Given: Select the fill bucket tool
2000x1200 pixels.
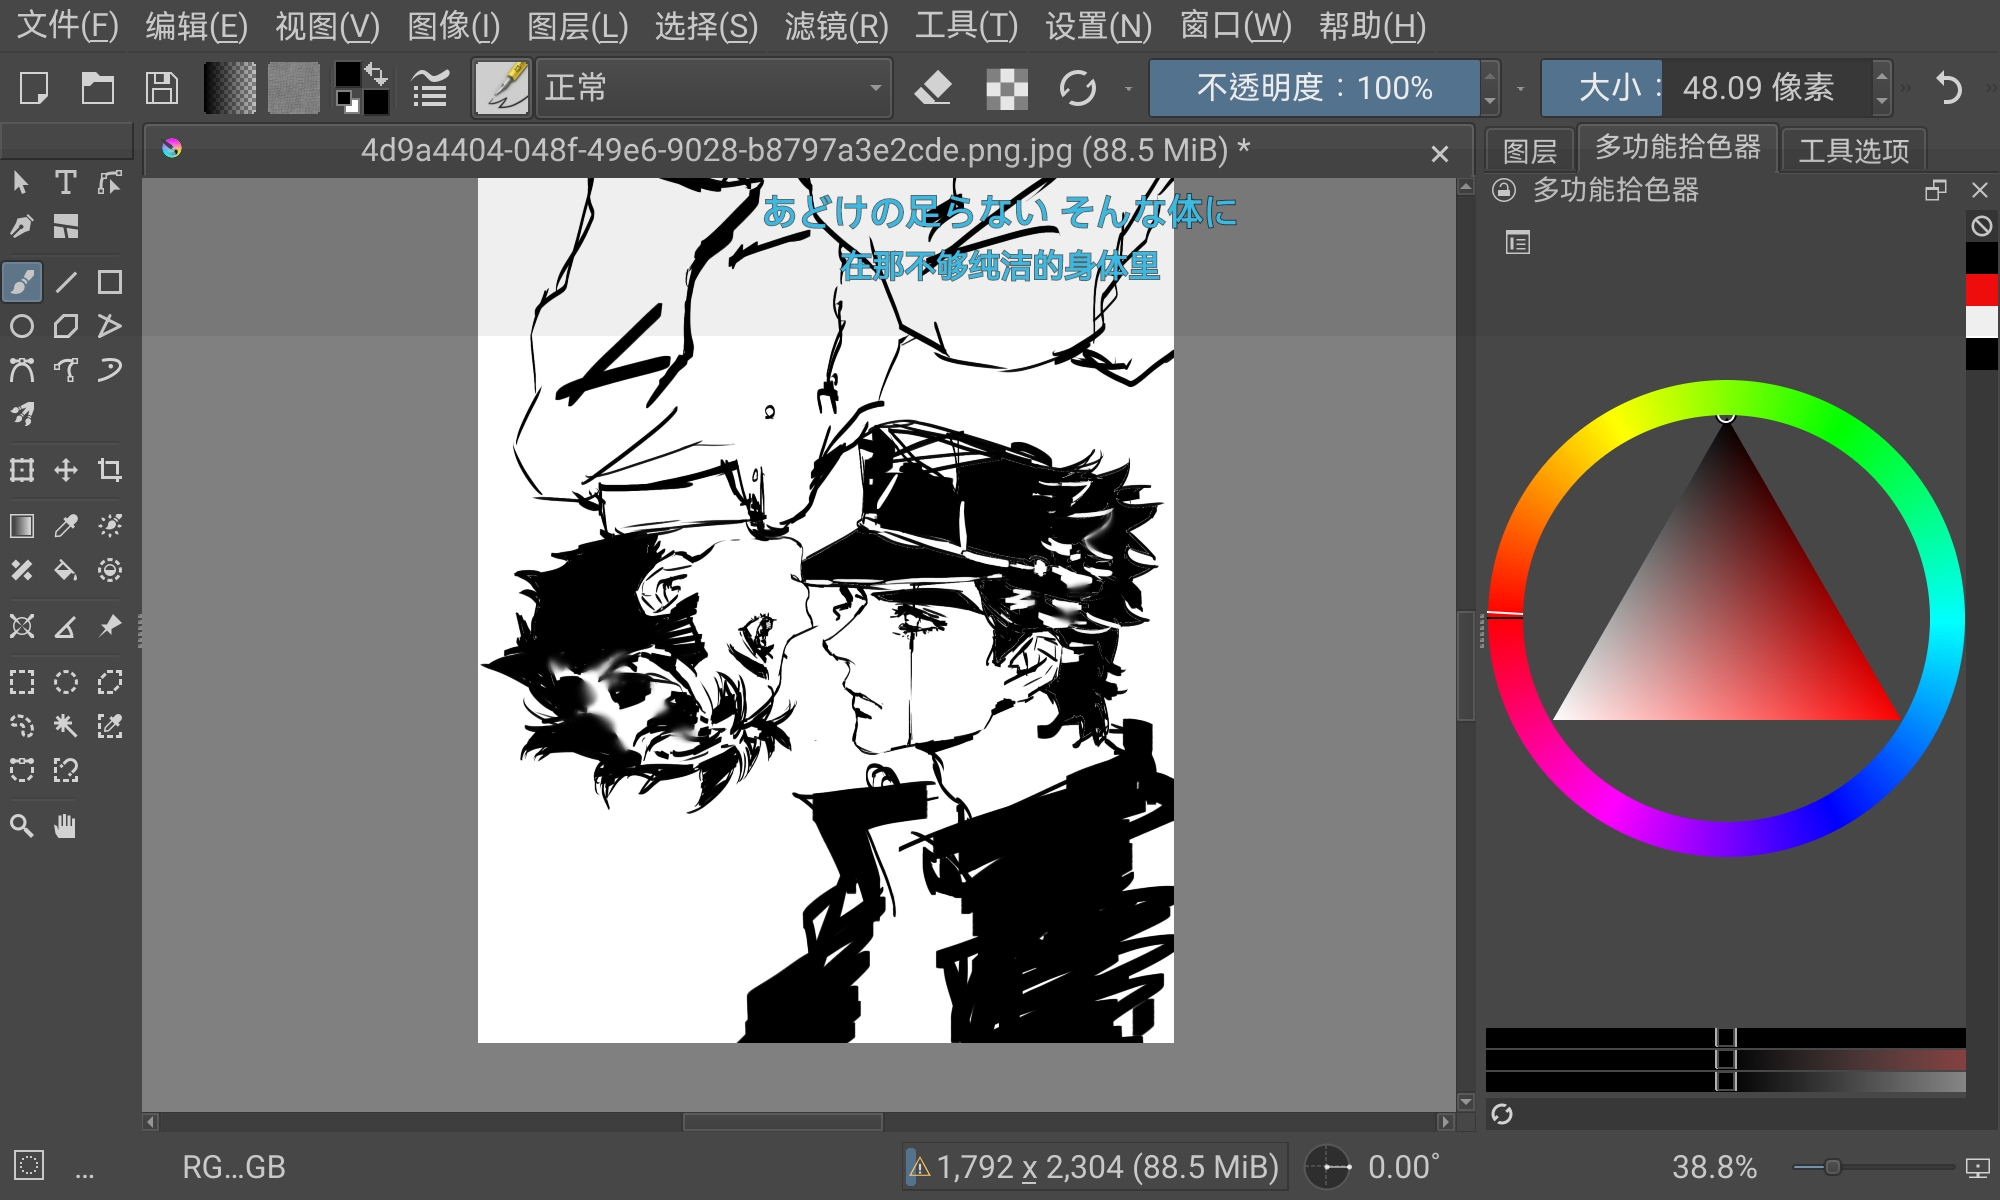Looking at the screenshot, I should point(65,570).
